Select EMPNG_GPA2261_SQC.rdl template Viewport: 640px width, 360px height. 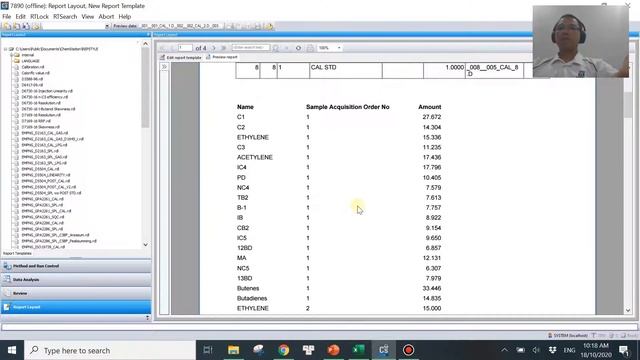coord(43,217)
